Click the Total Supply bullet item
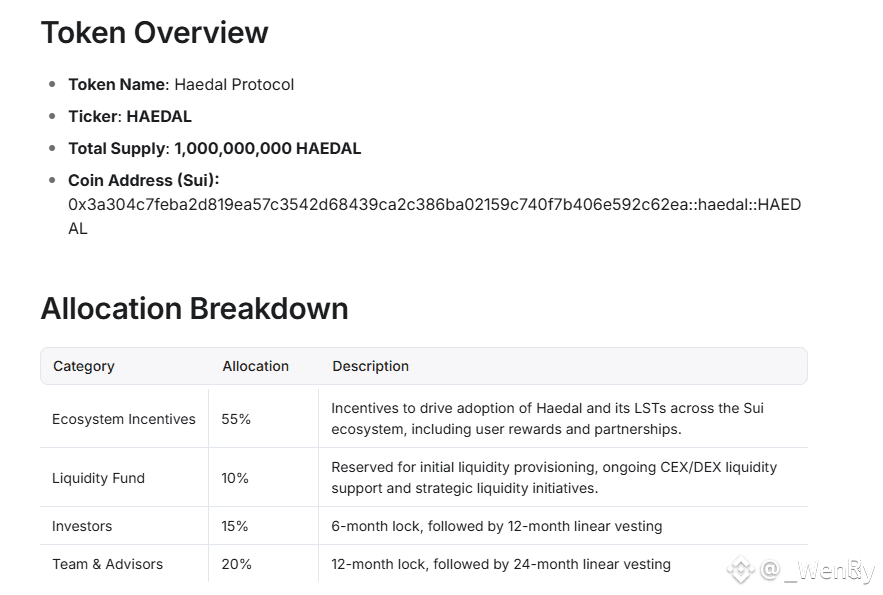883x595 pixels. click(x=215, y=149)
